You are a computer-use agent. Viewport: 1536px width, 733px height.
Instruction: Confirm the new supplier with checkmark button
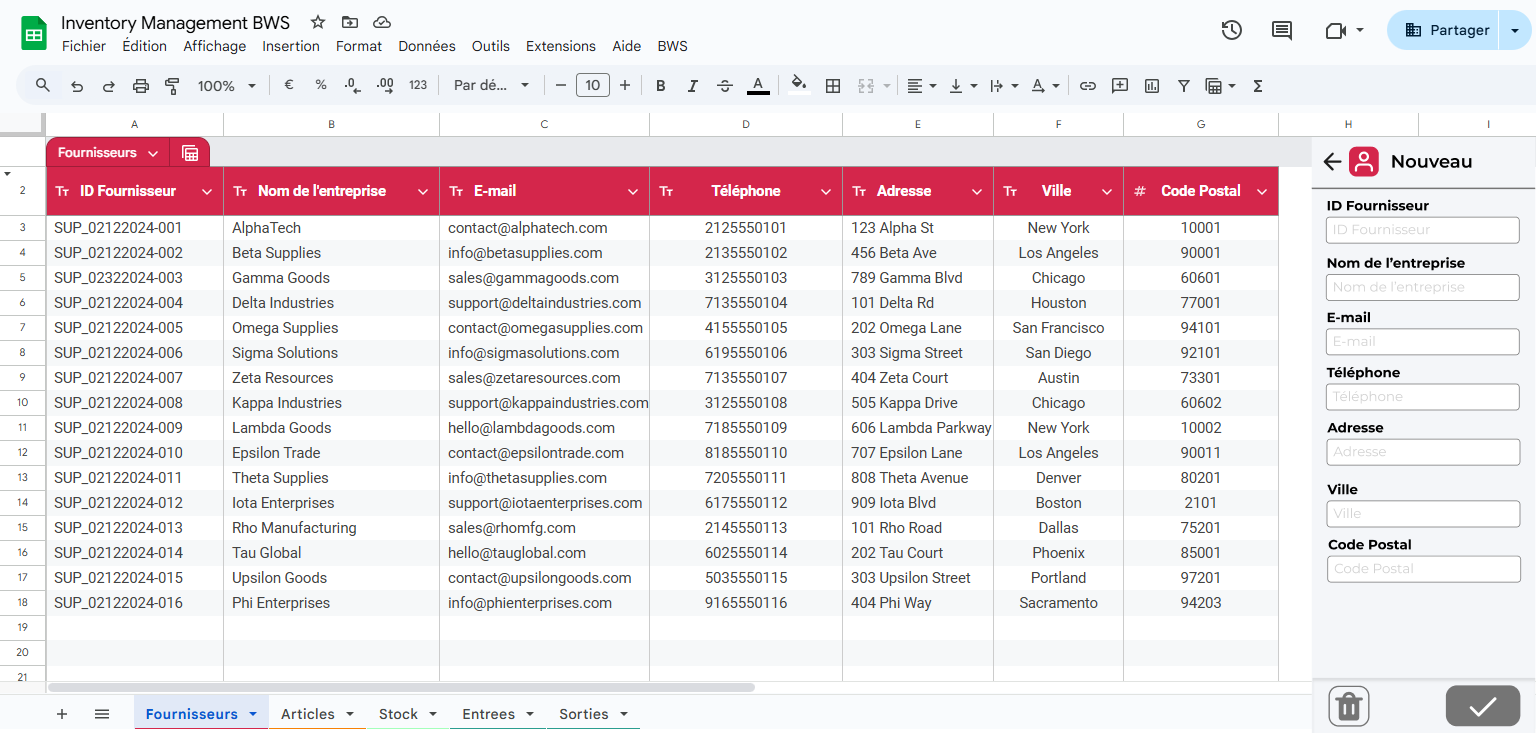point(1483,706)
